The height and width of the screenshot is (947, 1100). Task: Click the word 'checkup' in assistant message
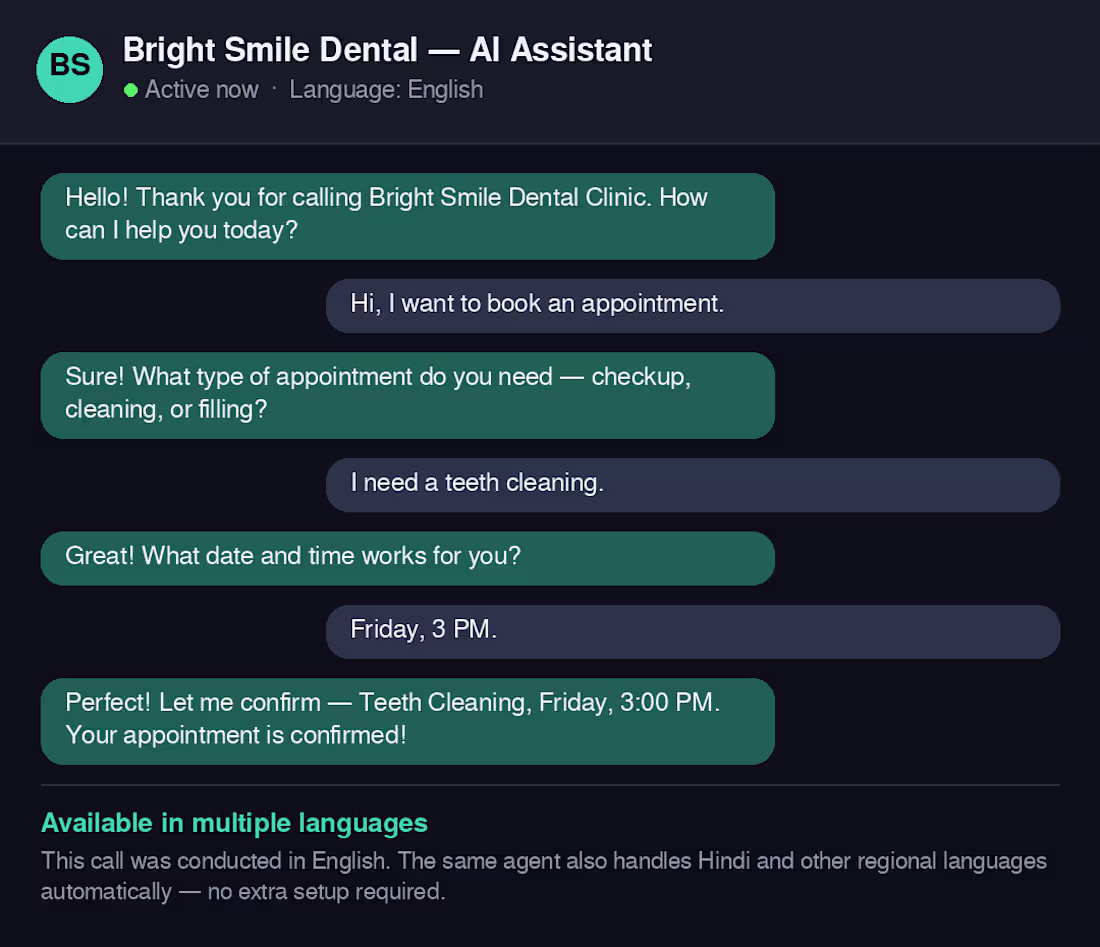(638, 377)
